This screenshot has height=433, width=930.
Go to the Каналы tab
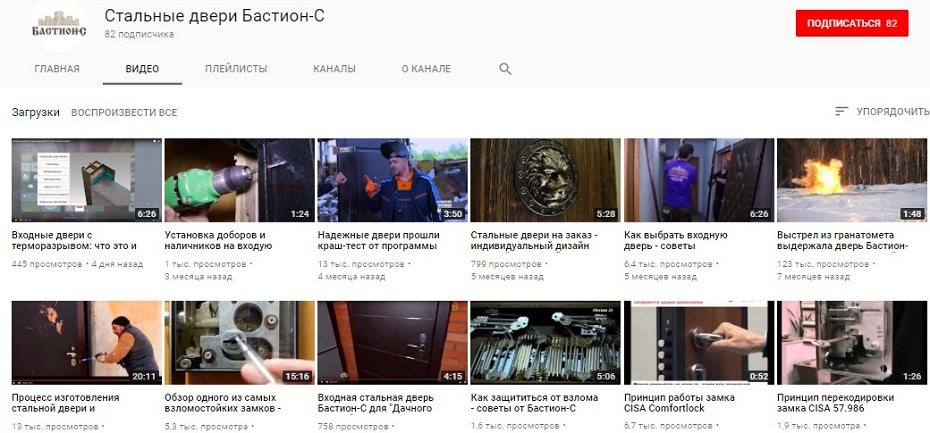click(335, 69)
